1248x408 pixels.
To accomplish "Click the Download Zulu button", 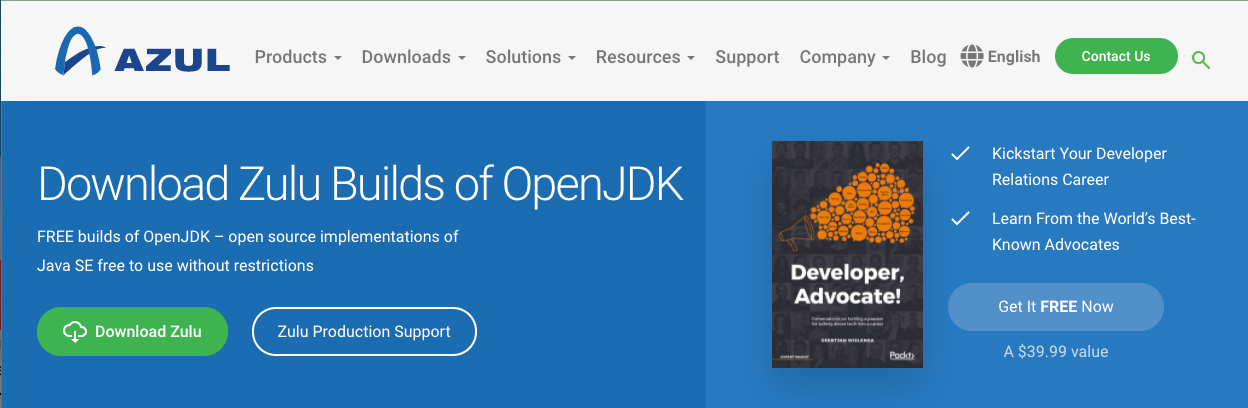I will (132, 331).
